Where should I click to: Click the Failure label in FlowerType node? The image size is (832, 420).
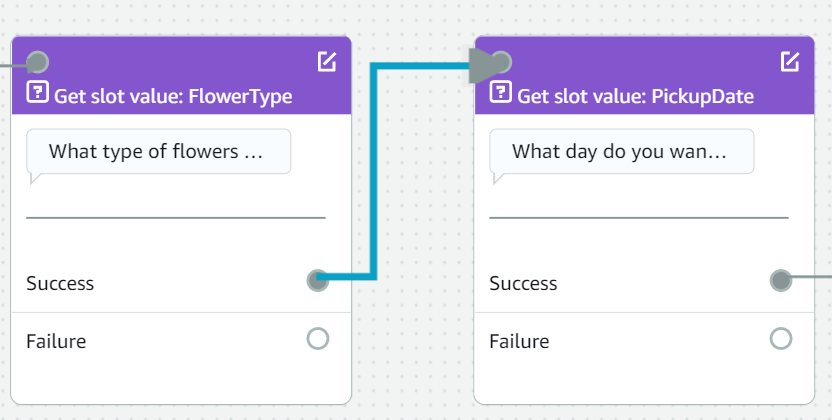(x=56, y=341)
